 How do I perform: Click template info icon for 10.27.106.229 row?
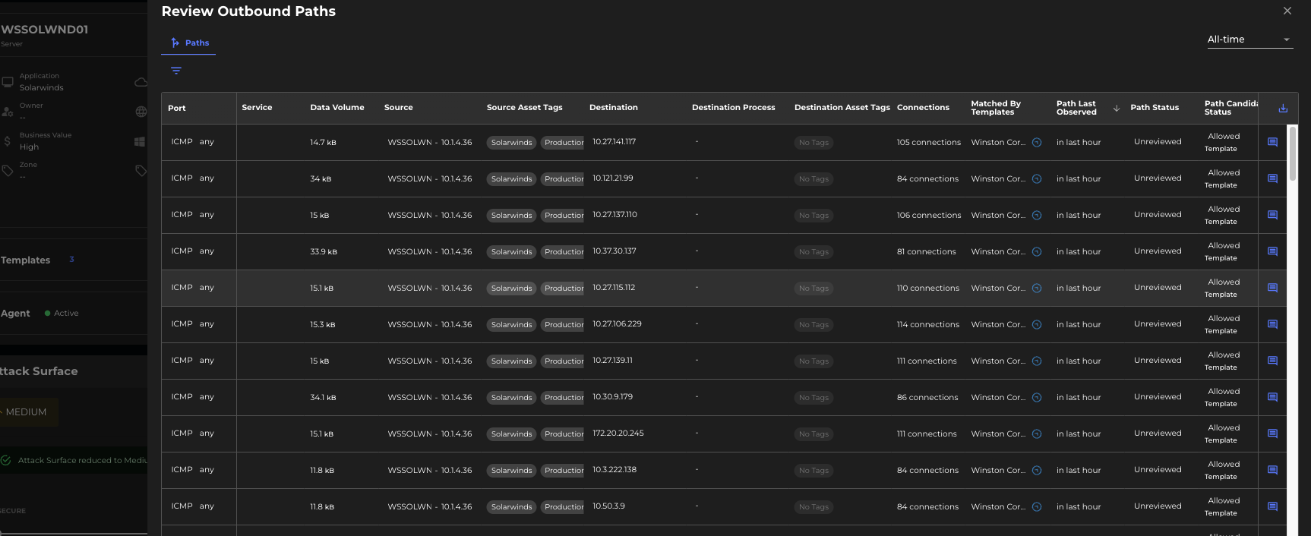coord(1037,325)
